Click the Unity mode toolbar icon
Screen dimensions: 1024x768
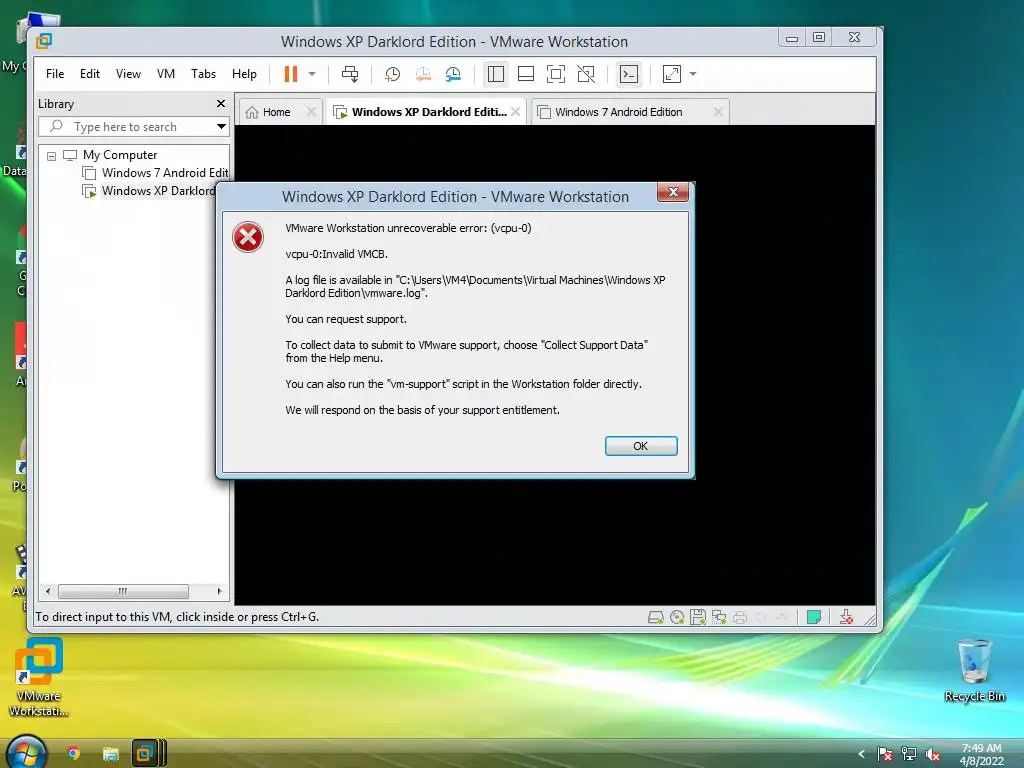click(586, 74)
